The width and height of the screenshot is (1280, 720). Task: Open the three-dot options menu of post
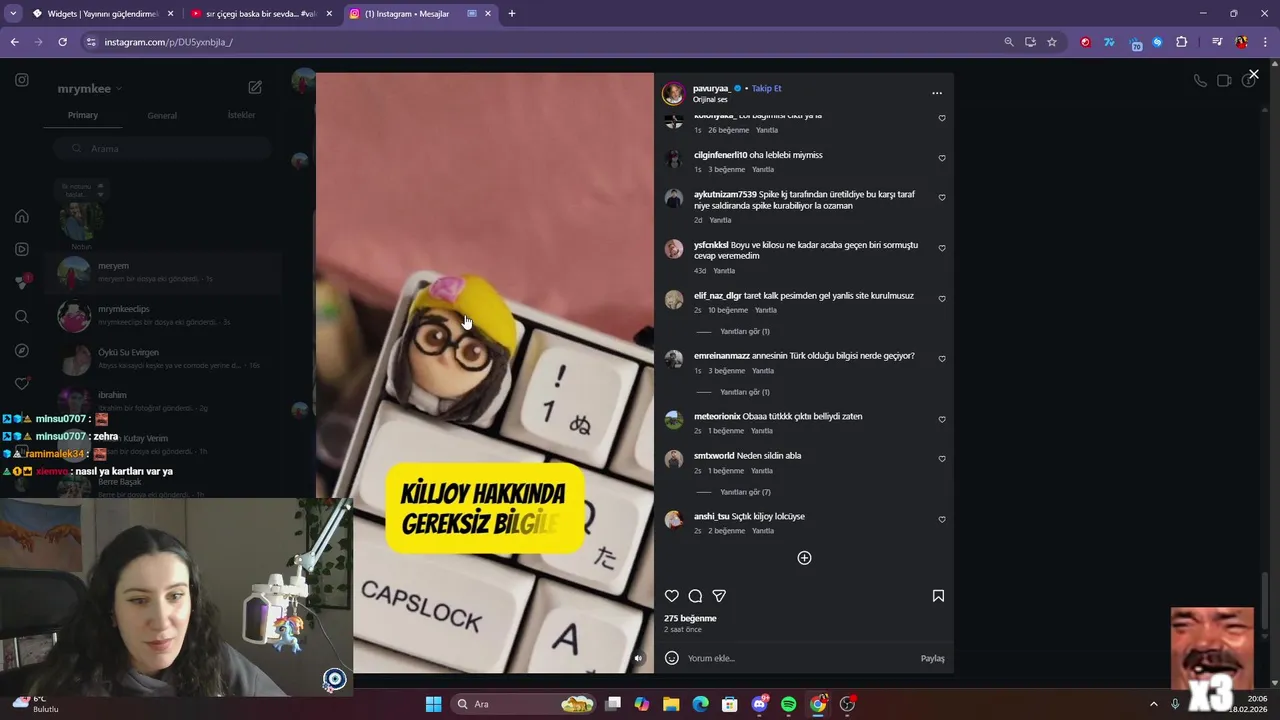937,93
